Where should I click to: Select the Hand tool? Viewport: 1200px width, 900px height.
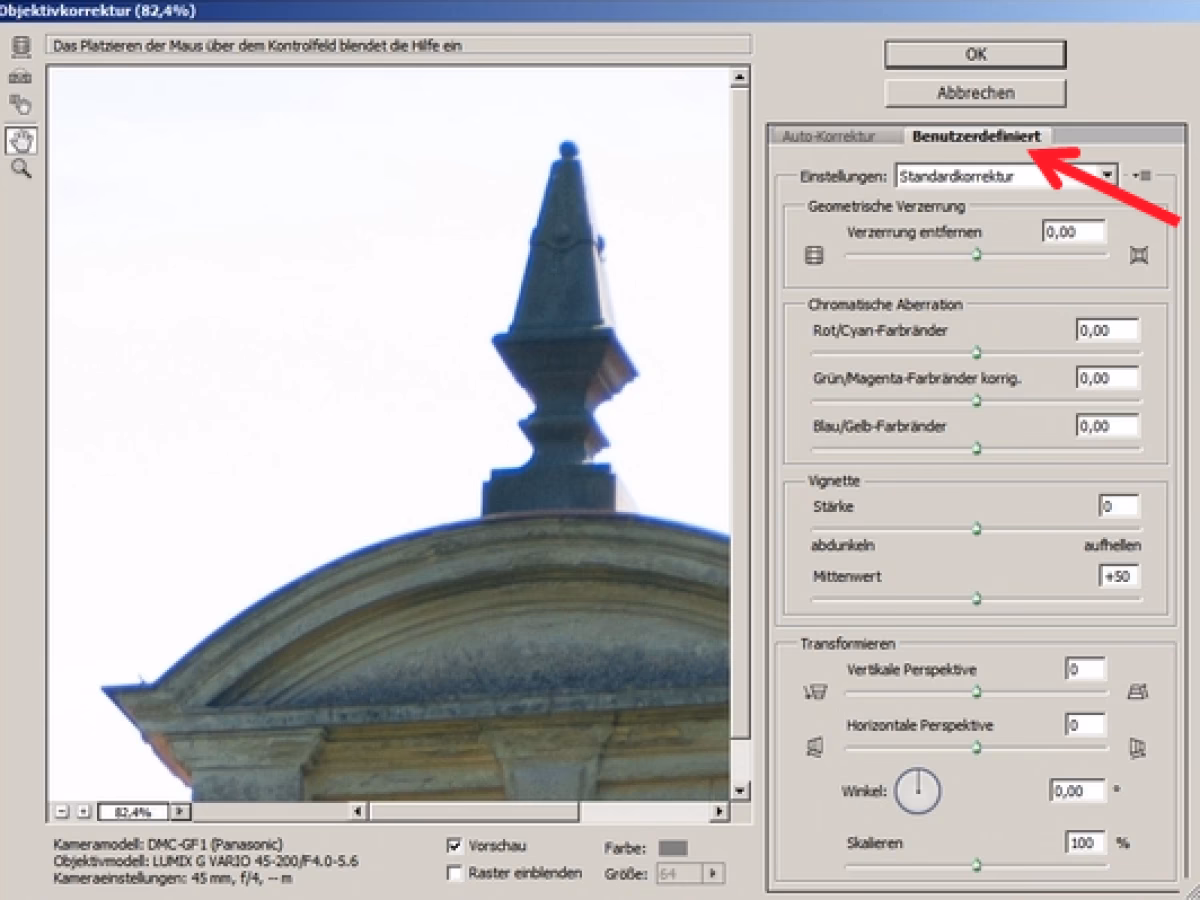[20, 140]
